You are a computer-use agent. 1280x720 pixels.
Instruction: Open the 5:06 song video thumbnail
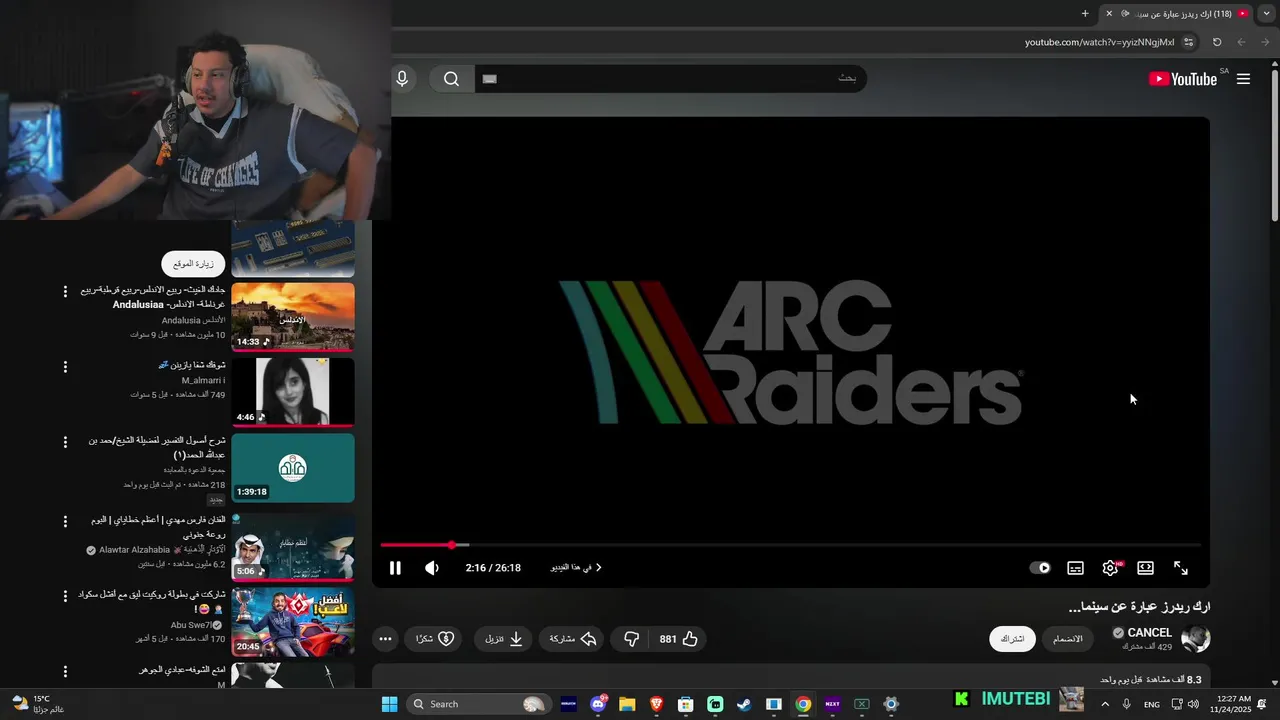tap(293, 547)
